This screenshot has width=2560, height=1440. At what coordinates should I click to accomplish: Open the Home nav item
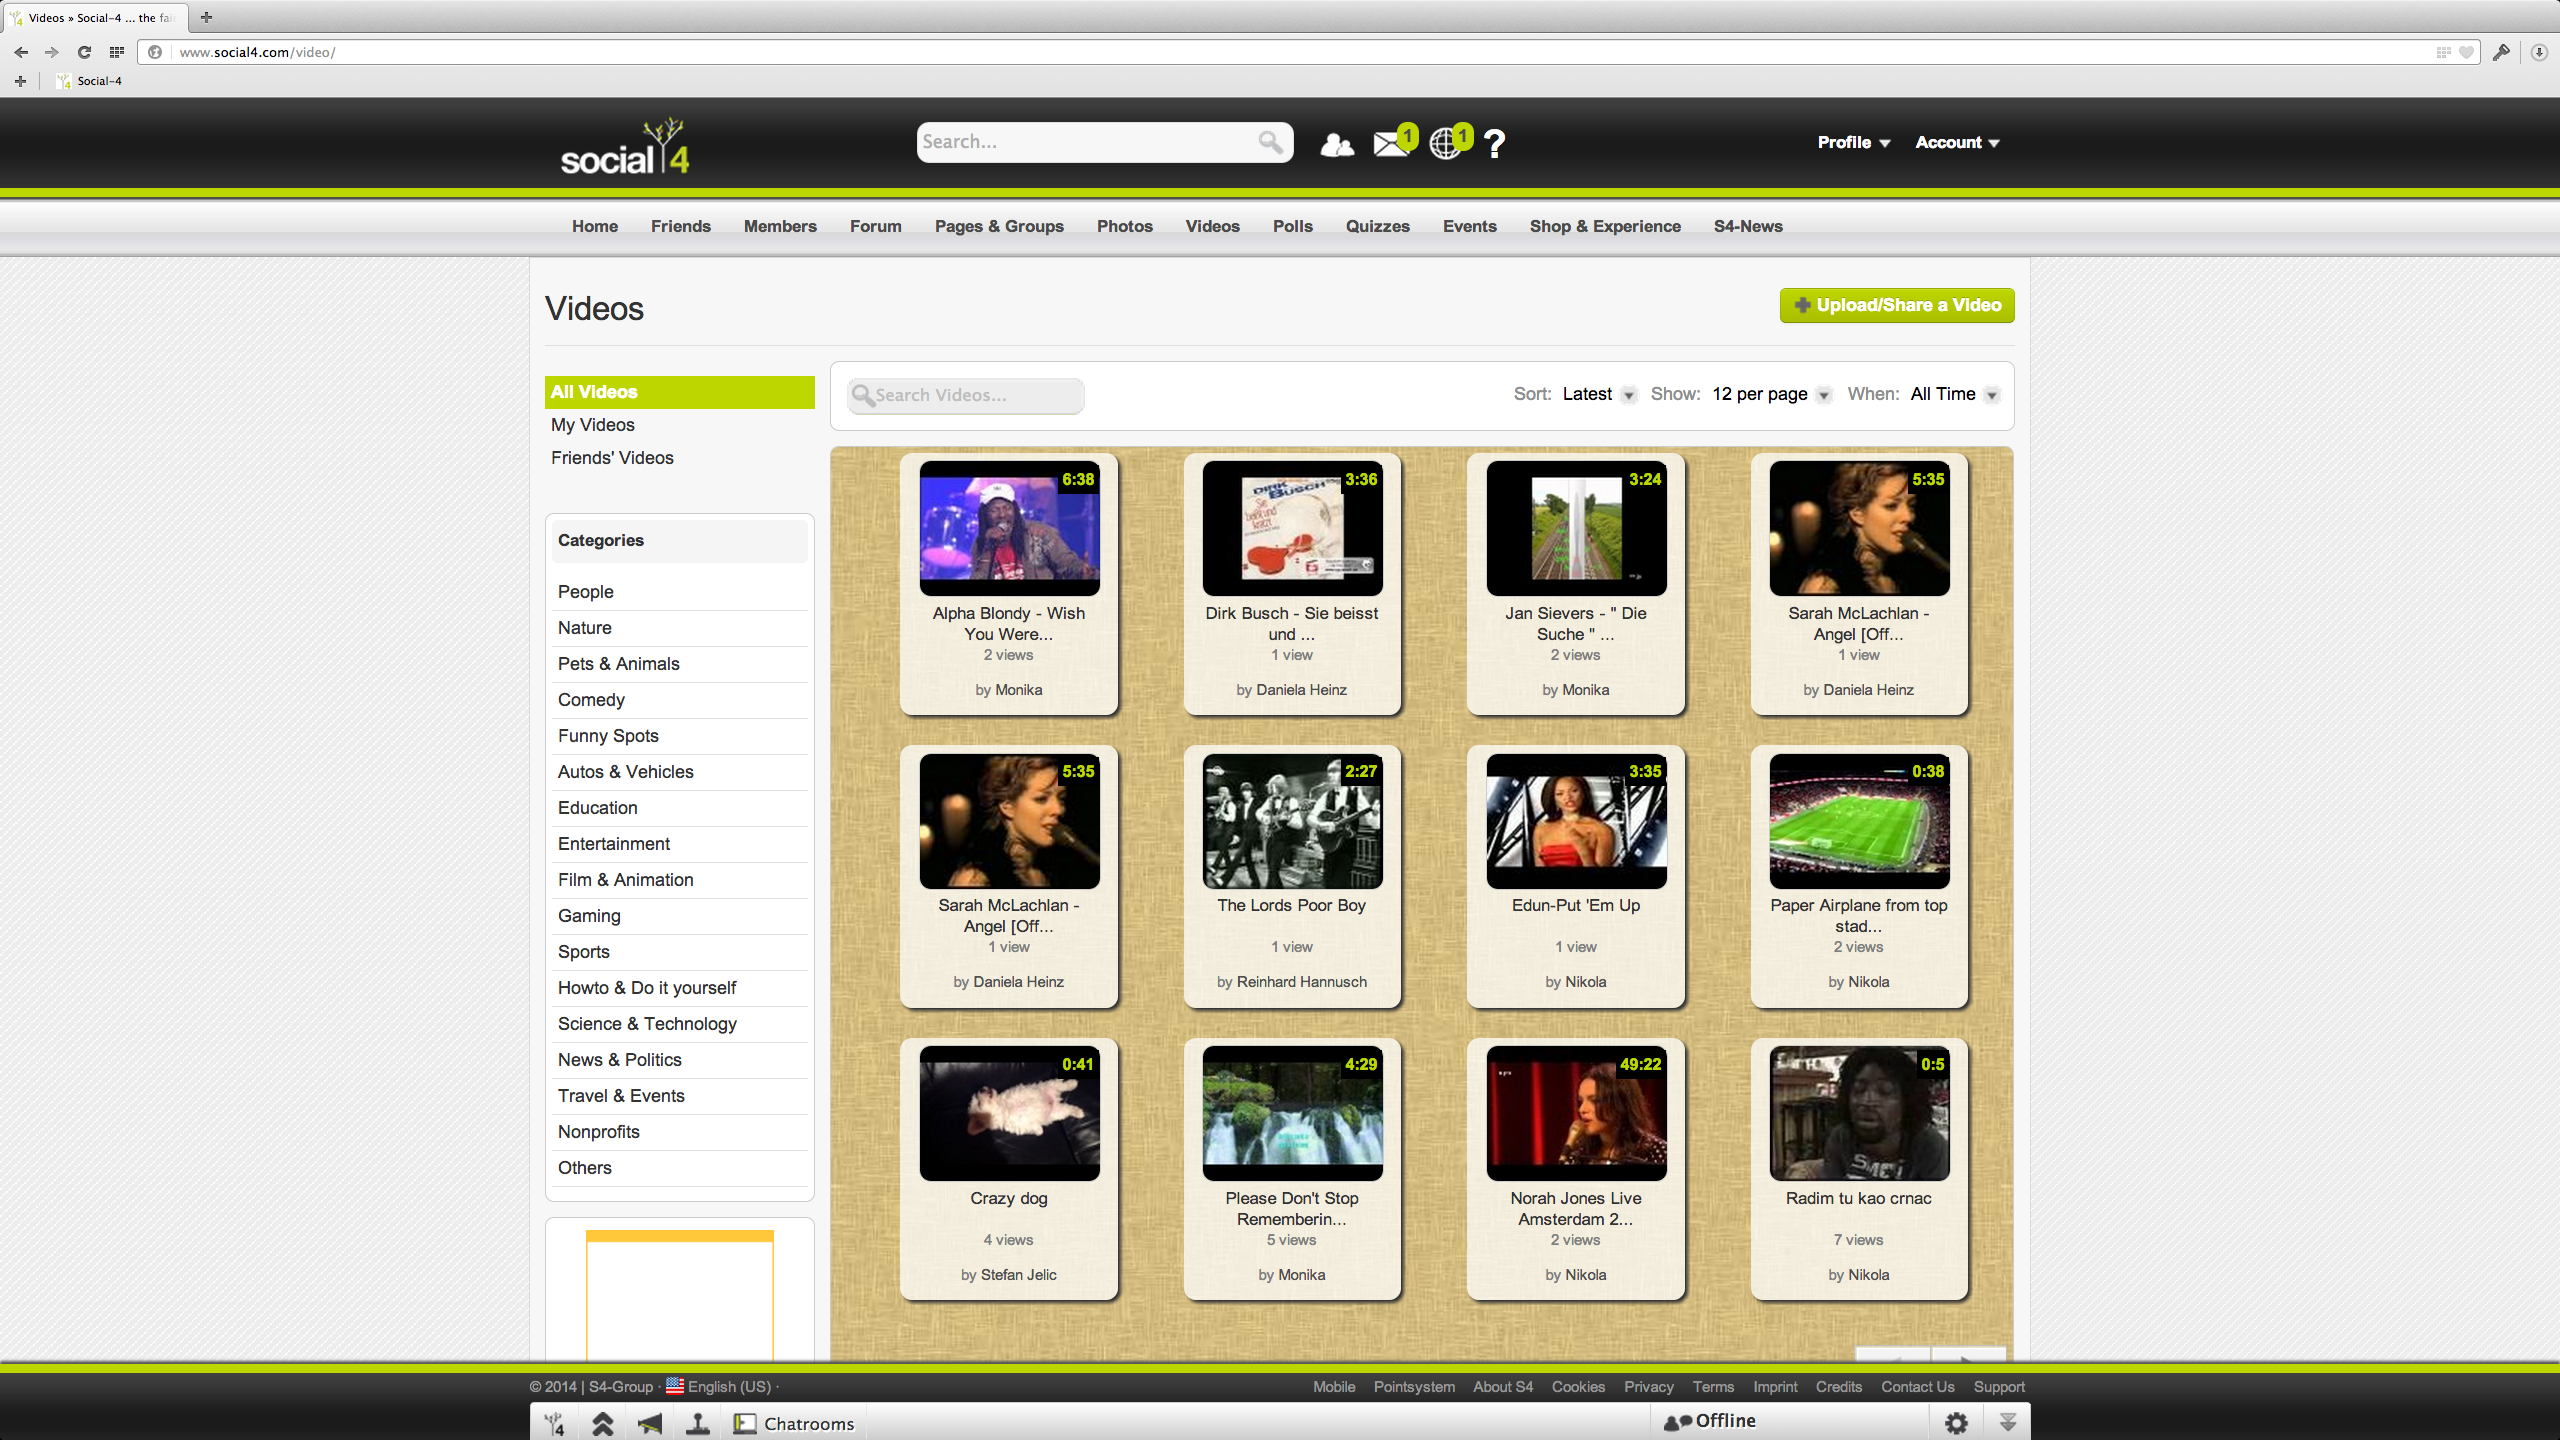click(x=595, y=226)
